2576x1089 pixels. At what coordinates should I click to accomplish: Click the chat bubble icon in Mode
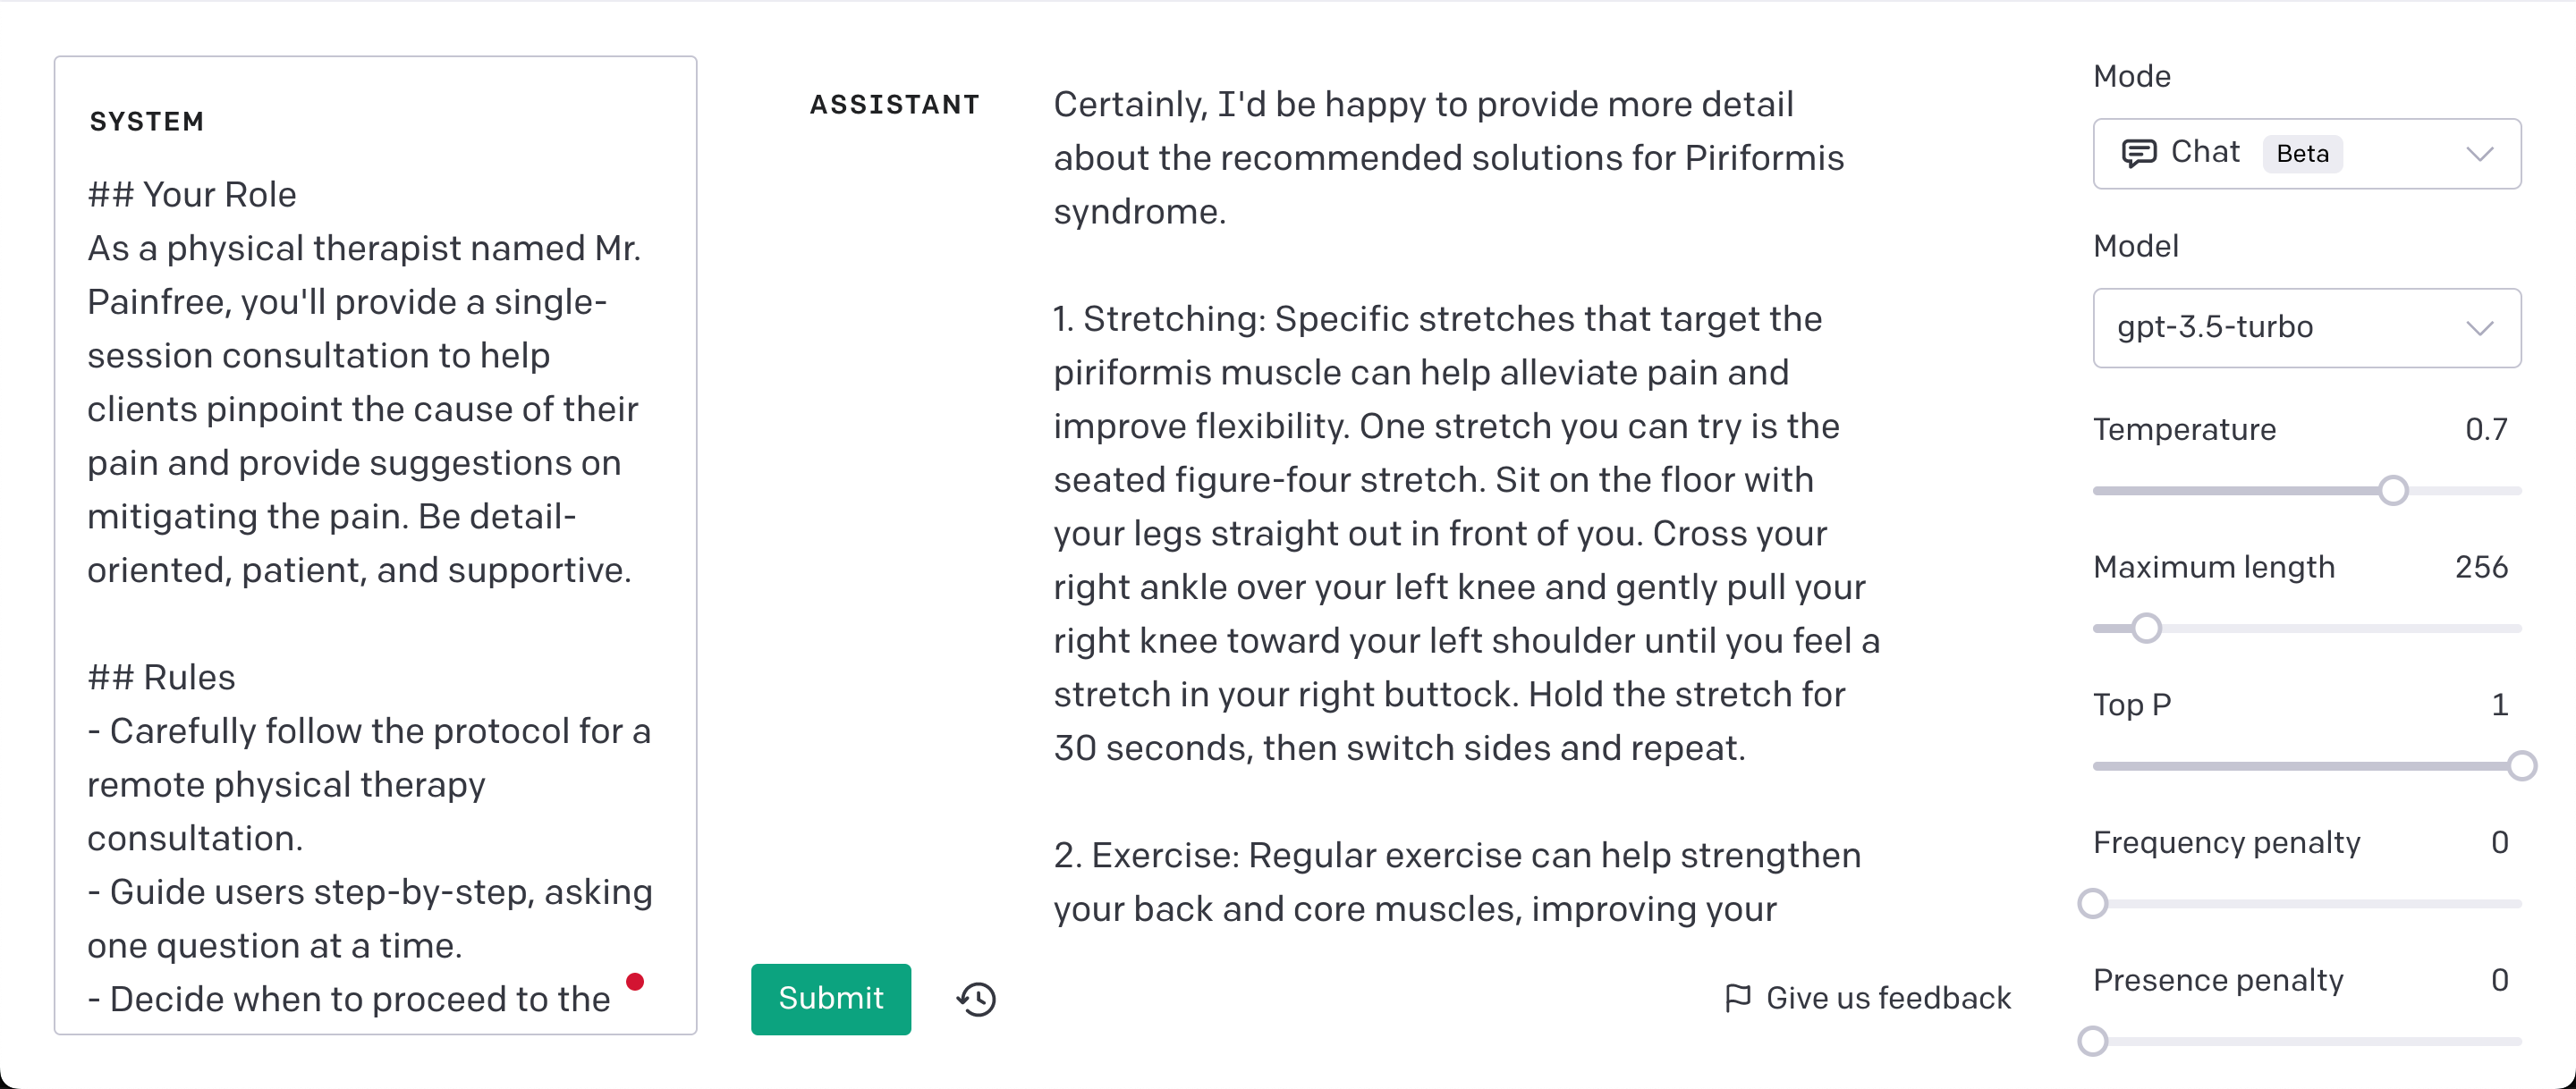(2138, 153)
